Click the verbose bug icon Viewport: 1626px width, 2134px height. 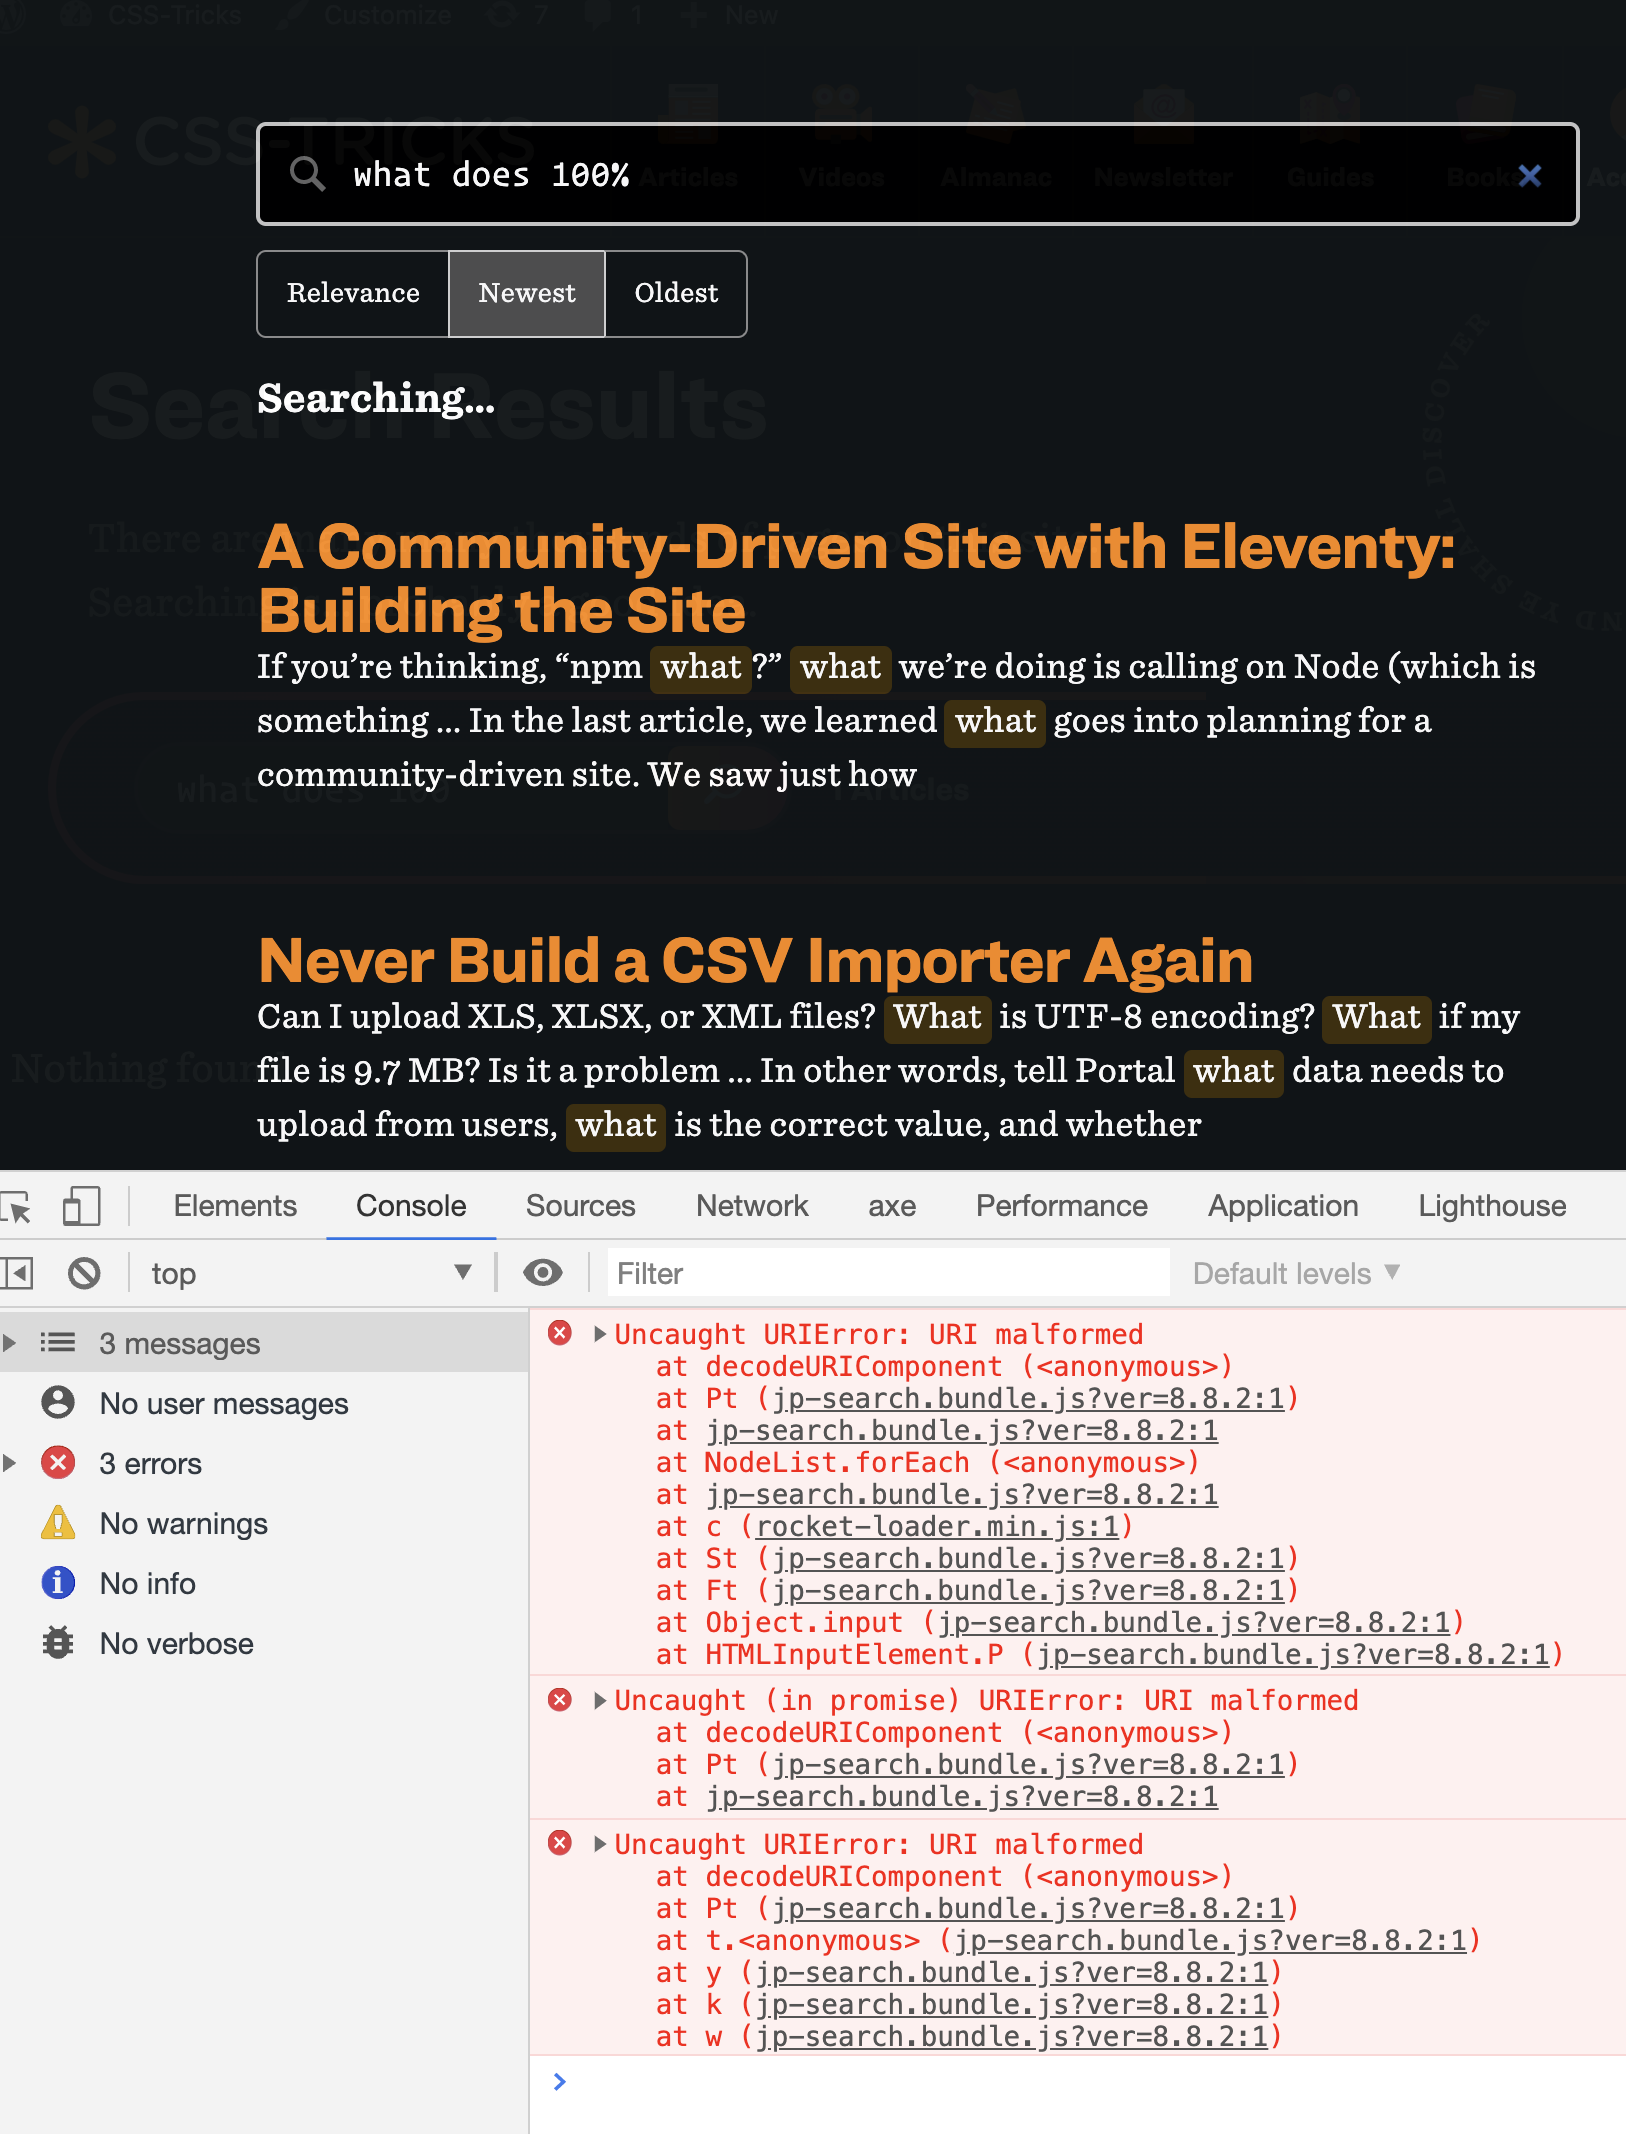tap(58, 1642)
